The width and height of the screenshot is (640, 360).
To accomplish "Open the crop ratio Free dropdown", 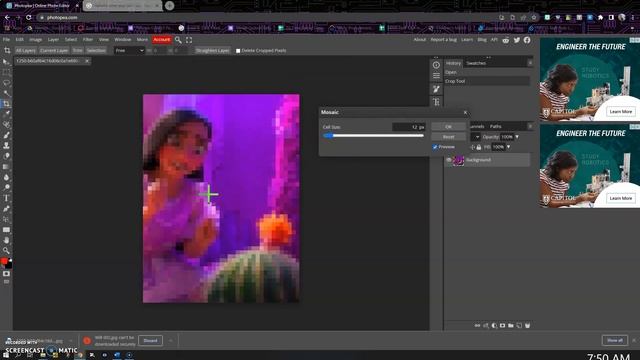I will (129, 51).
